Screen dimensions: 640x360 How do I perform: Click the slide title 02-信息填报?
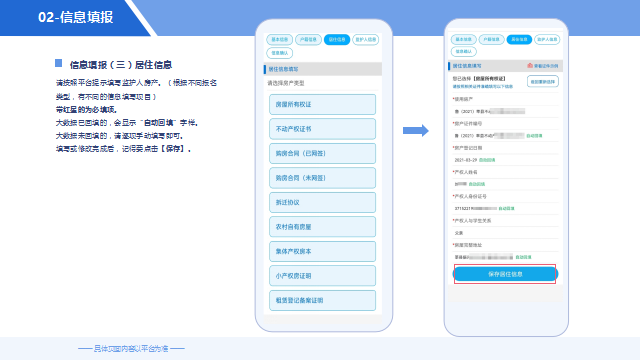point(76,17)
